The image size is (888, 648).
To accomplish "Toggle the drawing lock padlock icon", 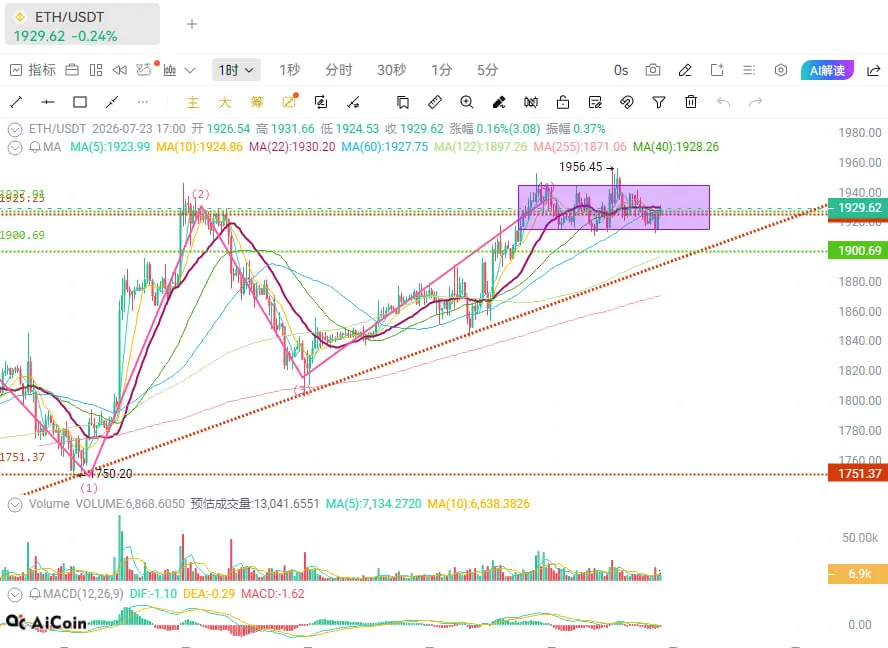I will click(563, 103).
